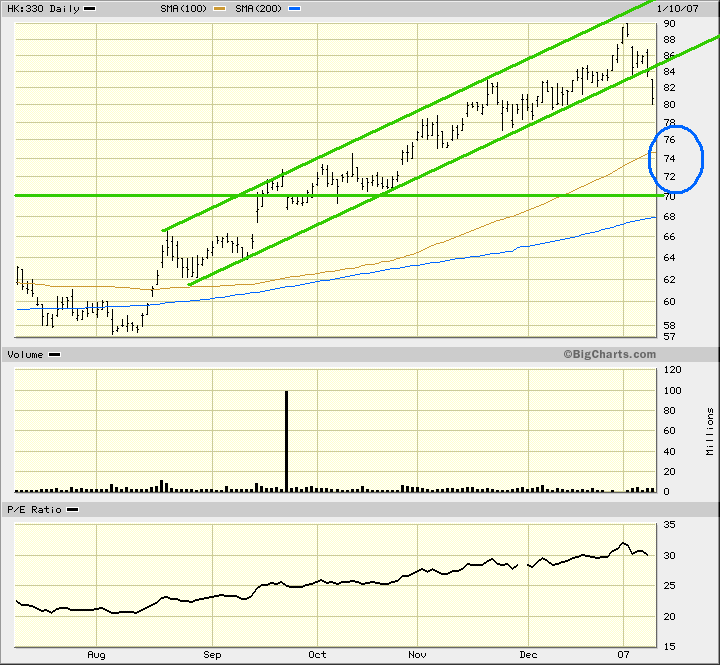This screenshot has height=665, width=720.
Task: Select the orange SMA(100) legend swatch
Action: pyautogui.click(x=219, y=8)
